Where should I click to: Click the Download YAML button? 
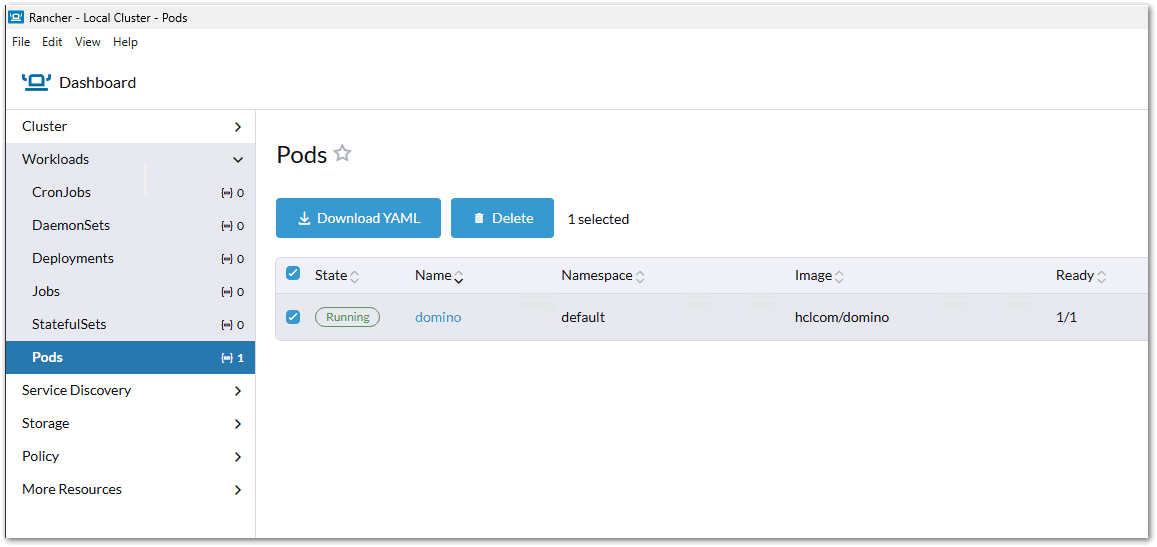coord(359,218)
